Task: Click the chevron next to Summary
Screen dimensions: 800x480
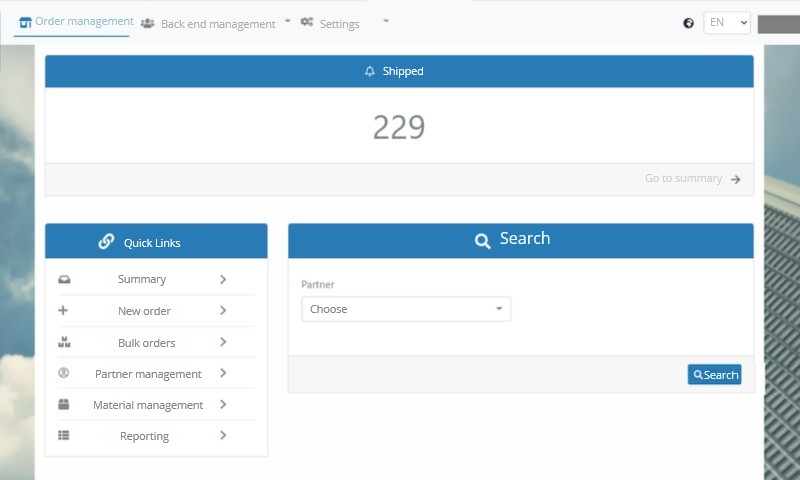Action: click(x=223, y=279)
